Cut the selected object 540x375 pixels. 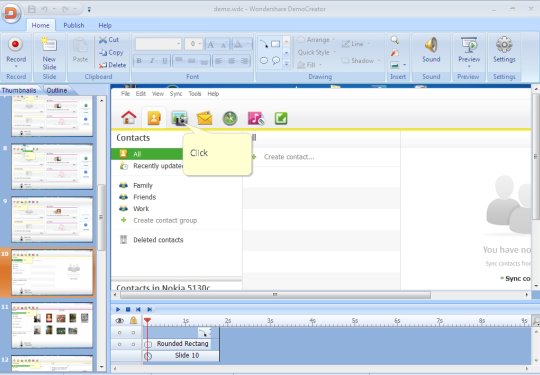109,40
